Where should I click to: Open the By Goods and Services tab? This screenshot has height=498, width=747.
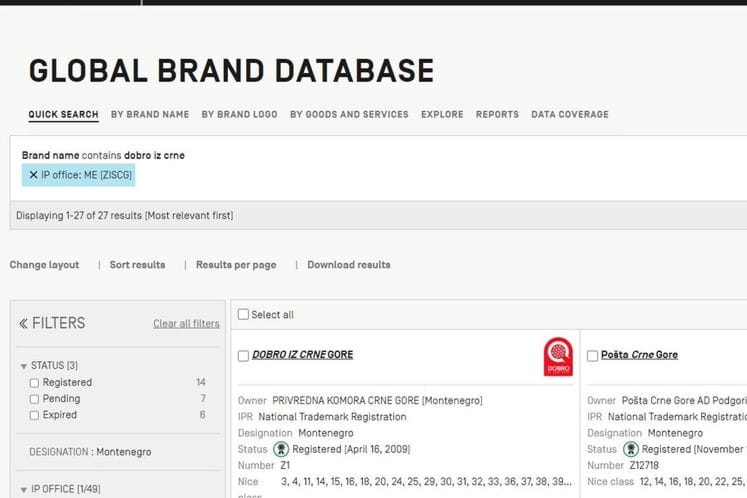(x=349, y=115)
